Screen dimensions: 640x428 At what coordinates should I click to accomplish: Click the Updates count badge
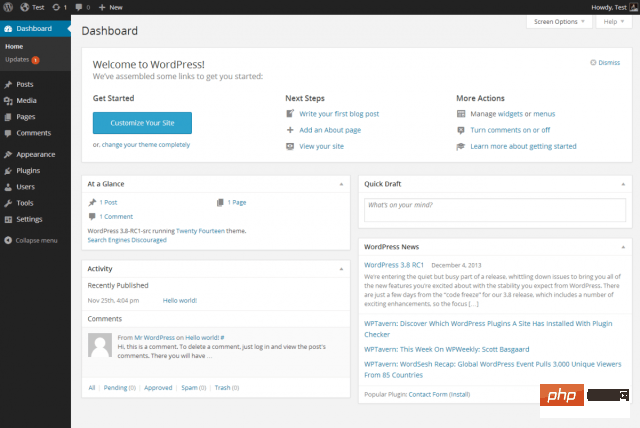click(x=36, y=60)
